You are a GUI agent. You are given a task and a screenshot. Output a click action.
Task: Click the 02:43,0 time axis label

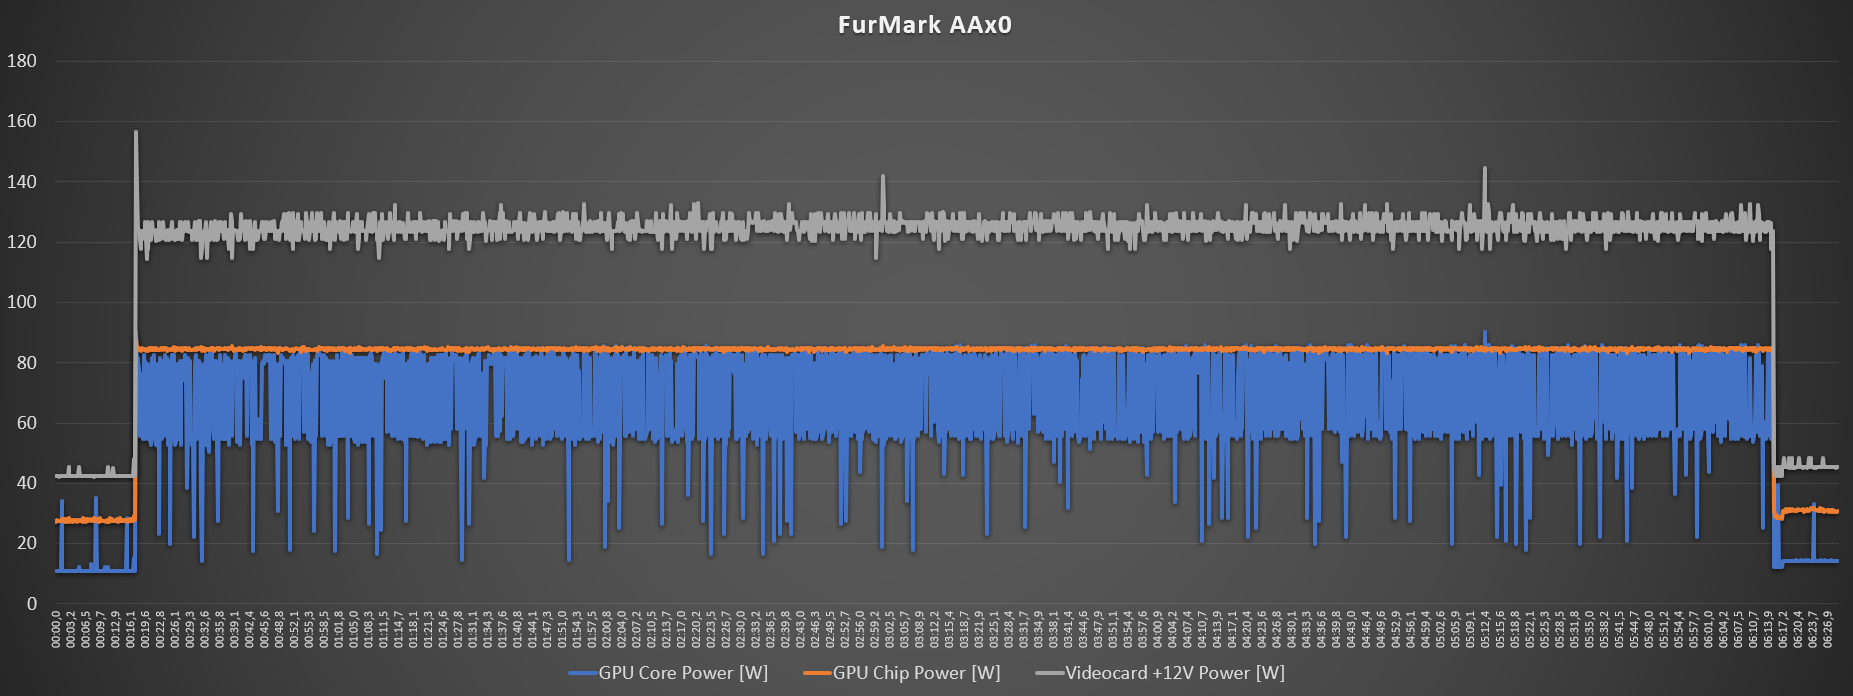(x=800, y=630)
